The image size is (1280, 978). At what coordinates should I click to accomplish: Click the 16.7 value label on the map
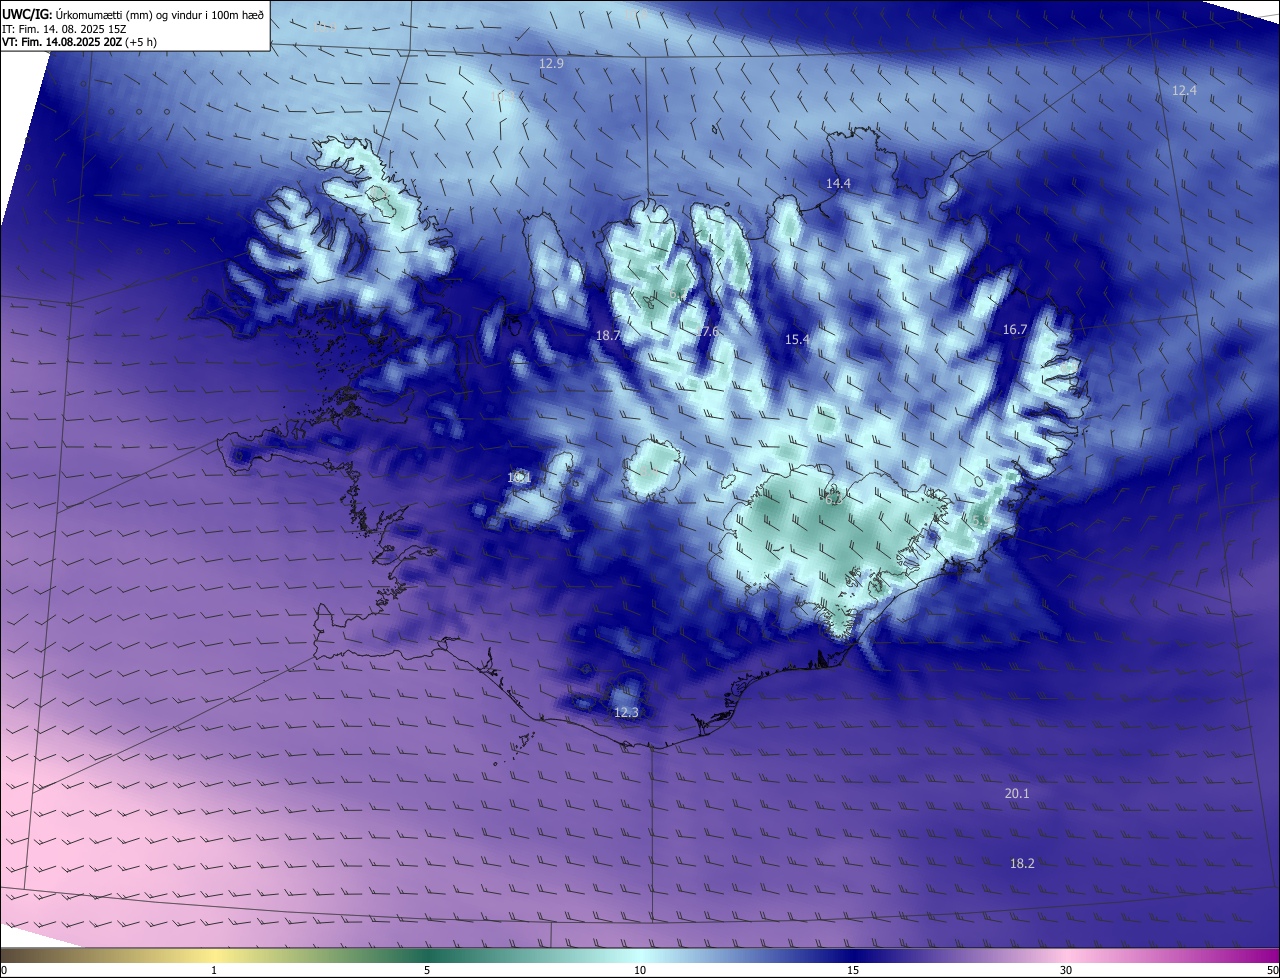(1015, 329)
